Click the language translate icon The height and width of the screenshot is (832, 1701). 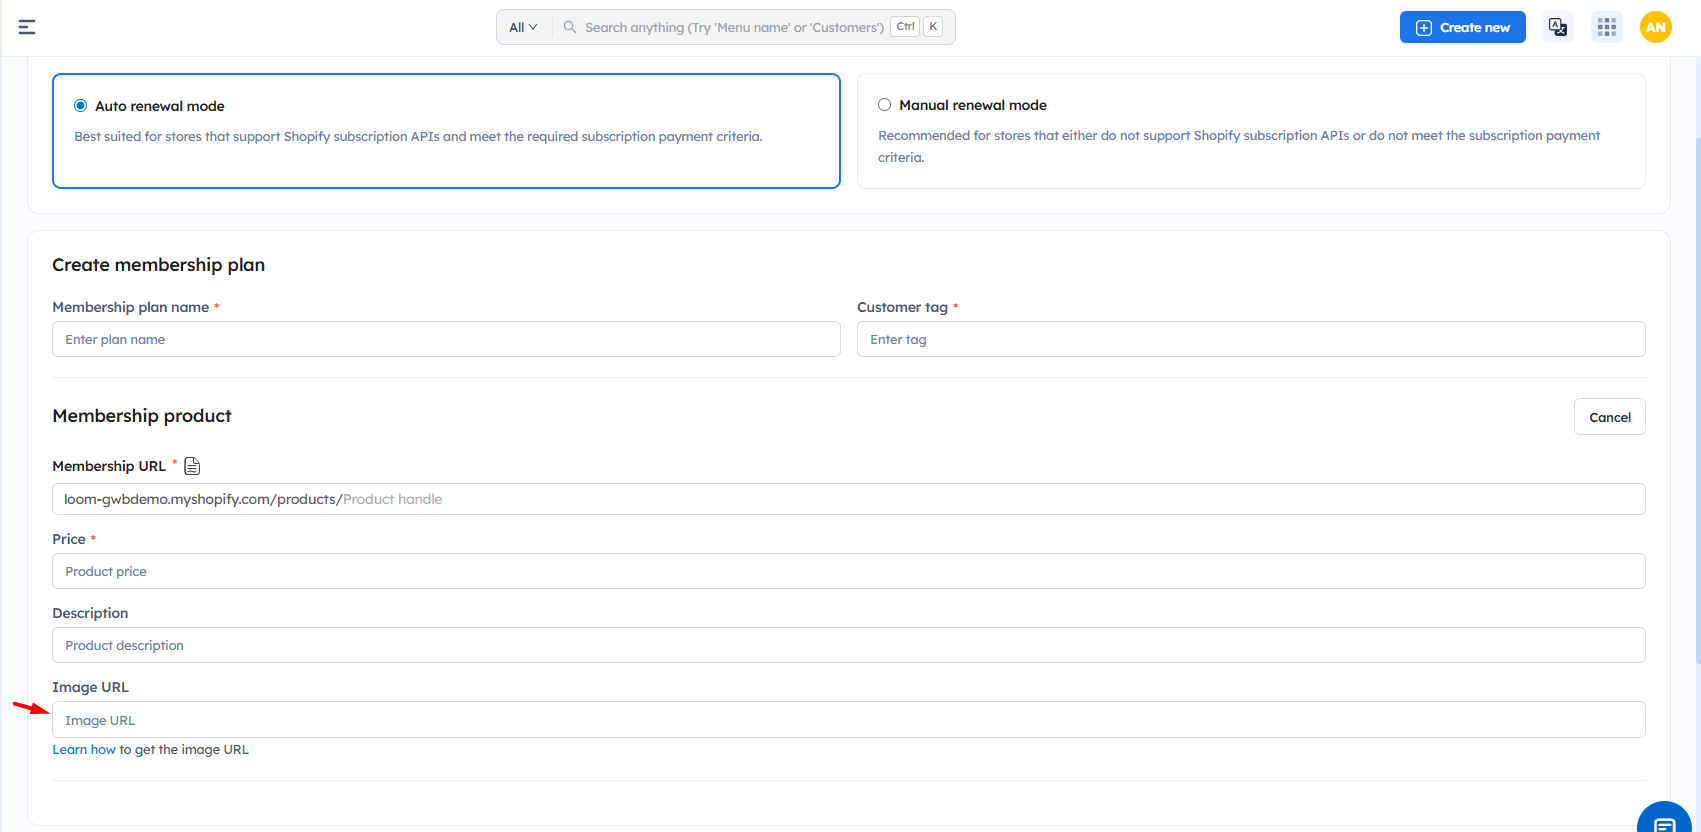point(1557,27)
